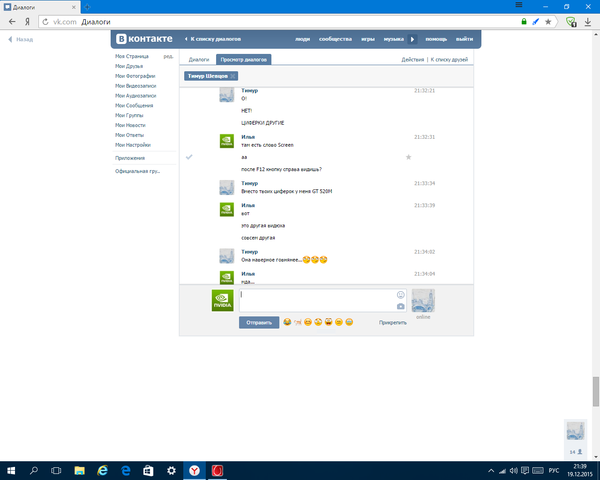Mark the message as important with the star
This screenshot has width=600, height=480.
click(408, 157)
